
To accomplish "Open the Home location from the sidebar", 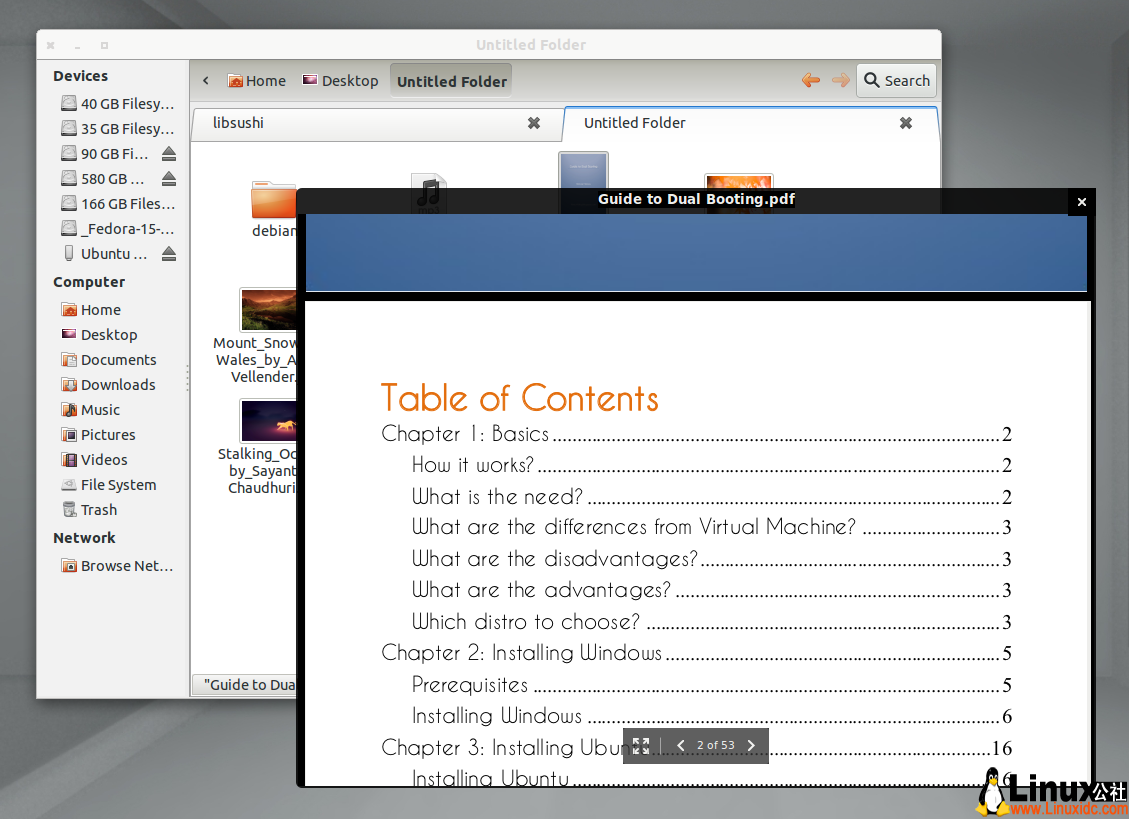I will click(99, 309).
